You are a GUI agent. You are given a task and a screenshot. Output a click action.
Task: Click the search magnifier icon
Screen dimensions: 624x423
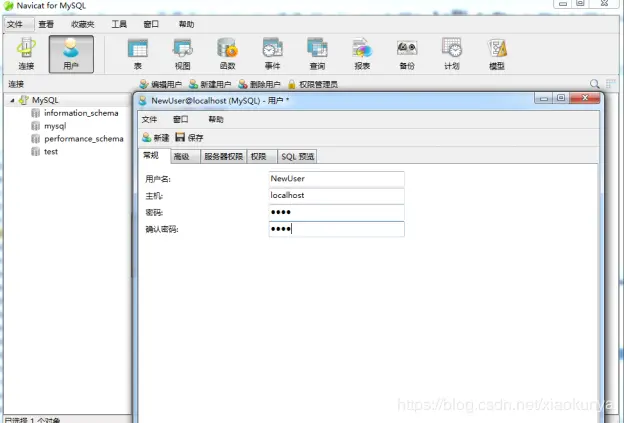(595, 84)
